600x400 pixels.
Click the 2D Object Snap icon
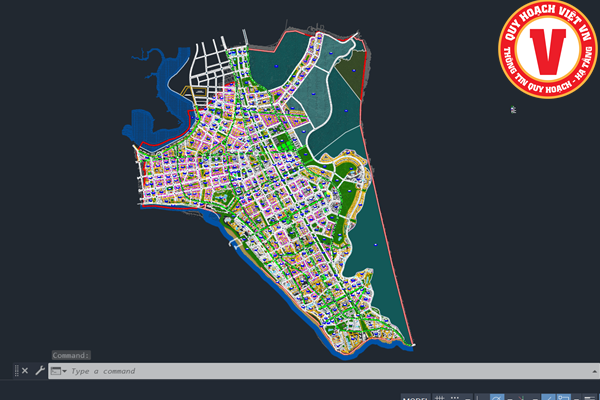pos(564,398)
